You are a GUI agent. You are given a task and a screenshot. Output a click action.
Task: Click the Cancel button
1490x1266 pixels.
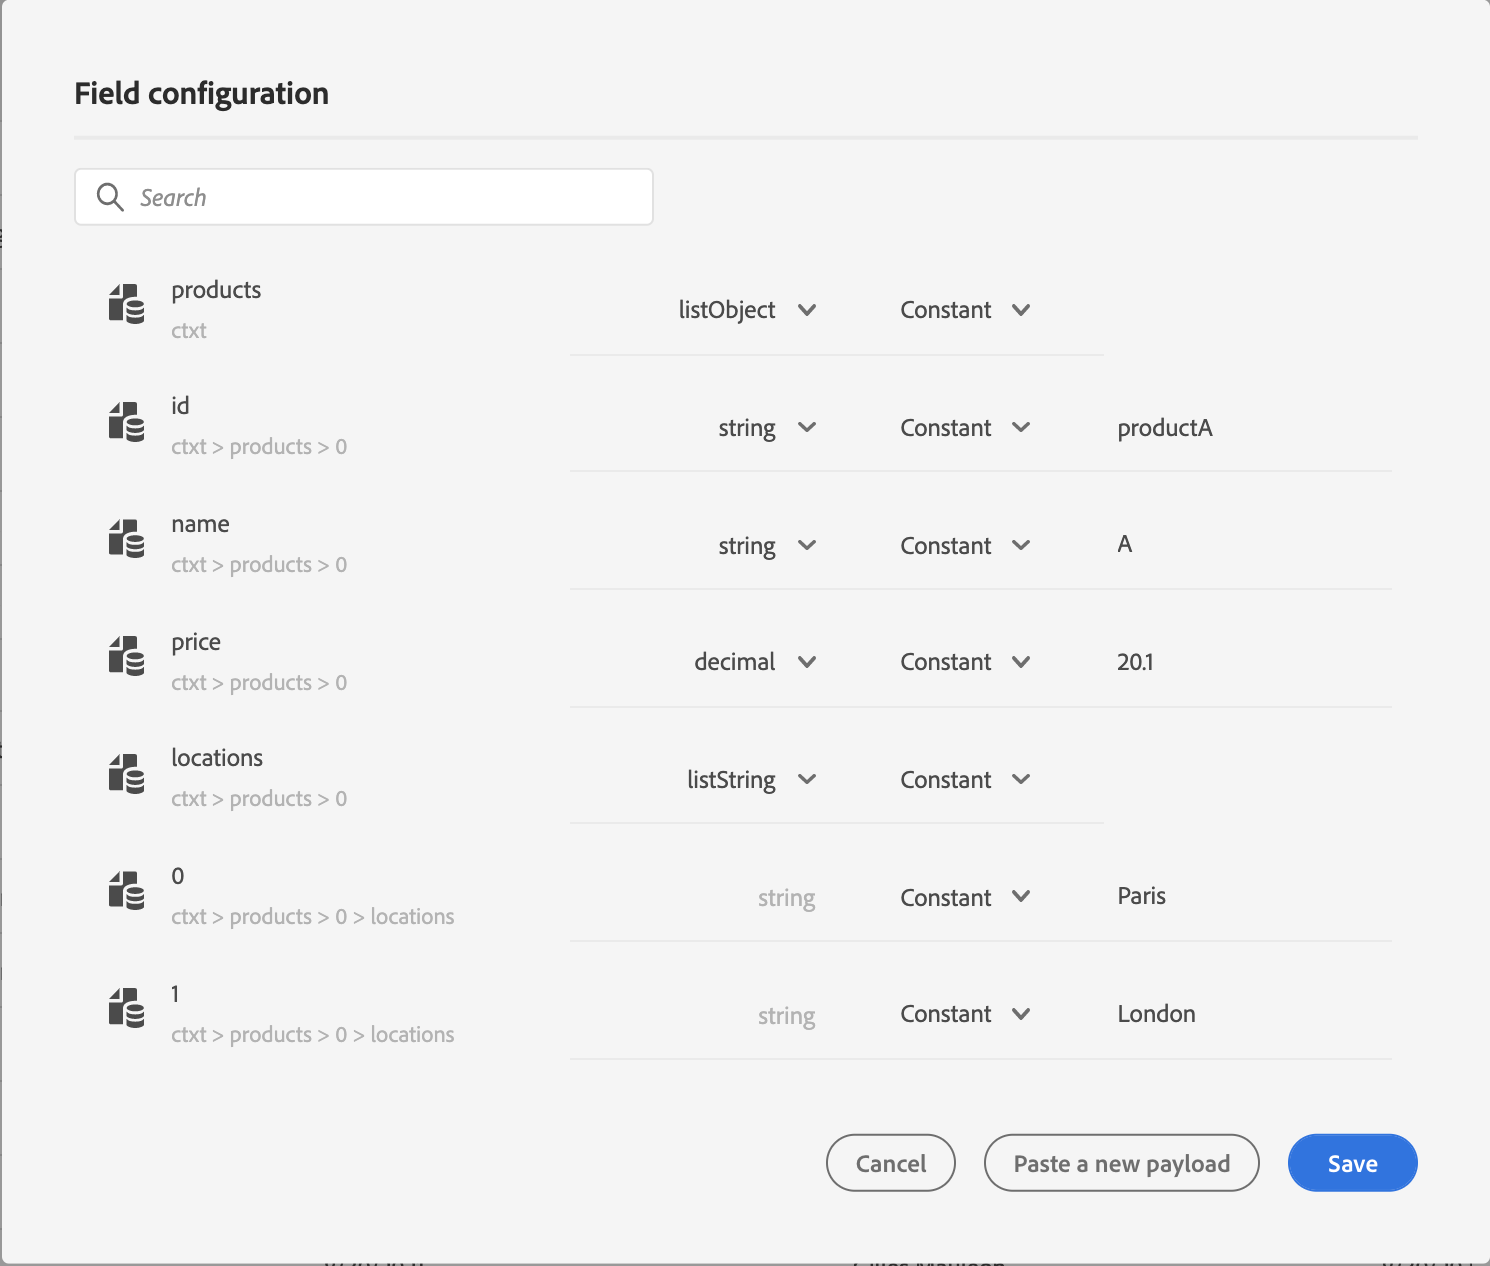click(890, 1163)
